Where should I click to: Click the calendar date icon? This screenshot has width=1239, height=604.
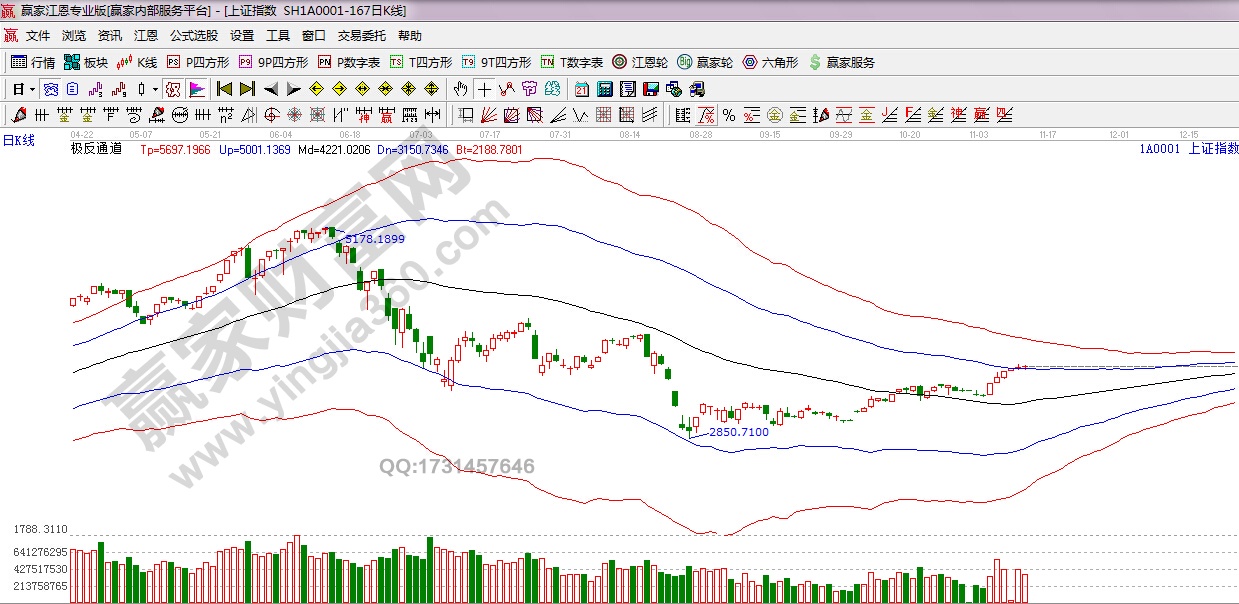[581, 89]
